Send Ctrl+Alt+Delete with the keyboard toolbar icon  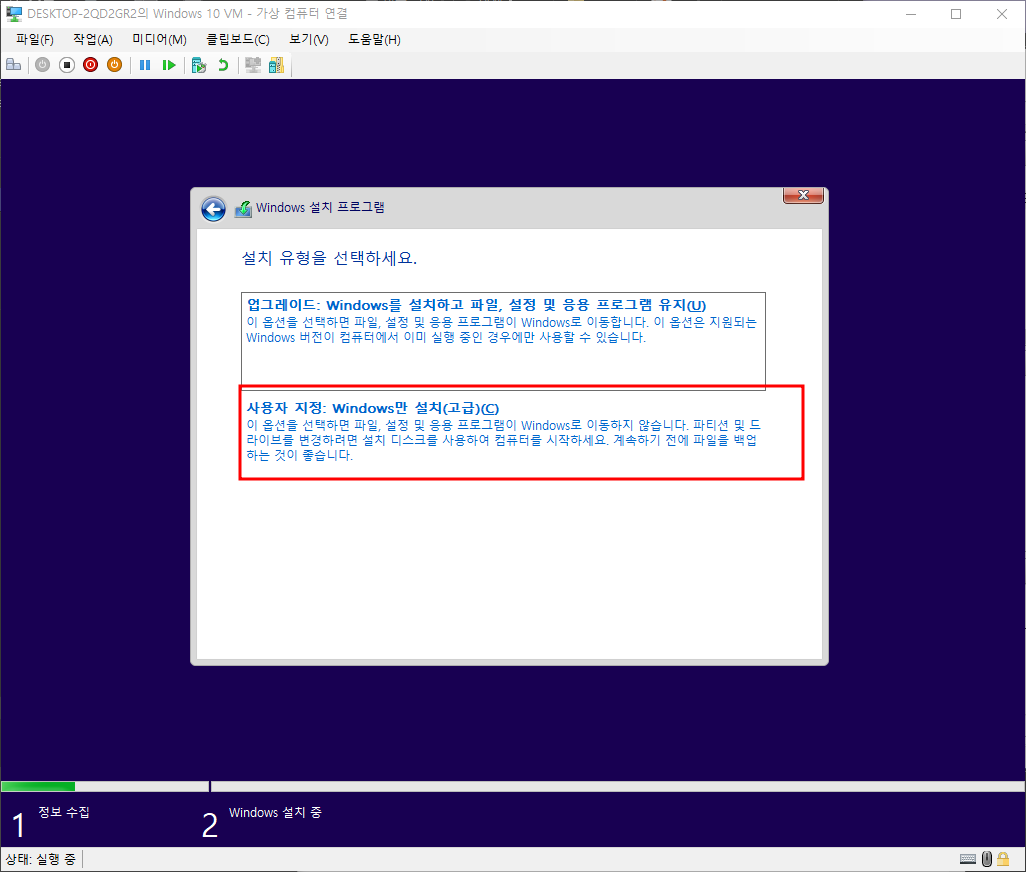point(13,65)
